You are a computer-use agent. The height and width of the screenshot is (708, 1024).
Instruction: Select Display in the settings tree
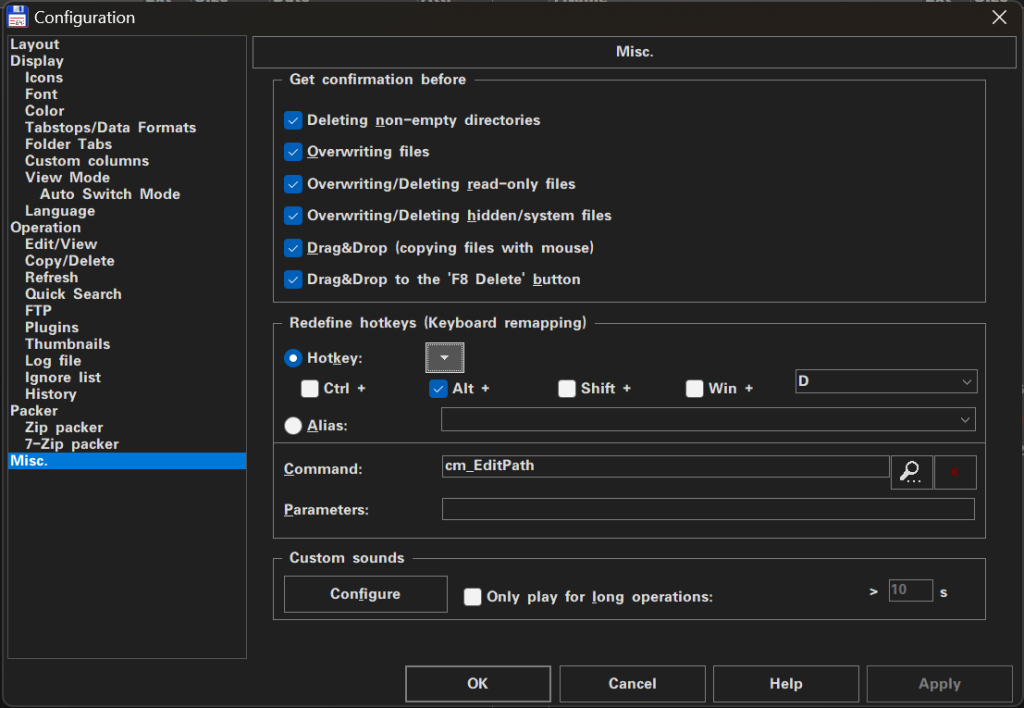(37, 61)
